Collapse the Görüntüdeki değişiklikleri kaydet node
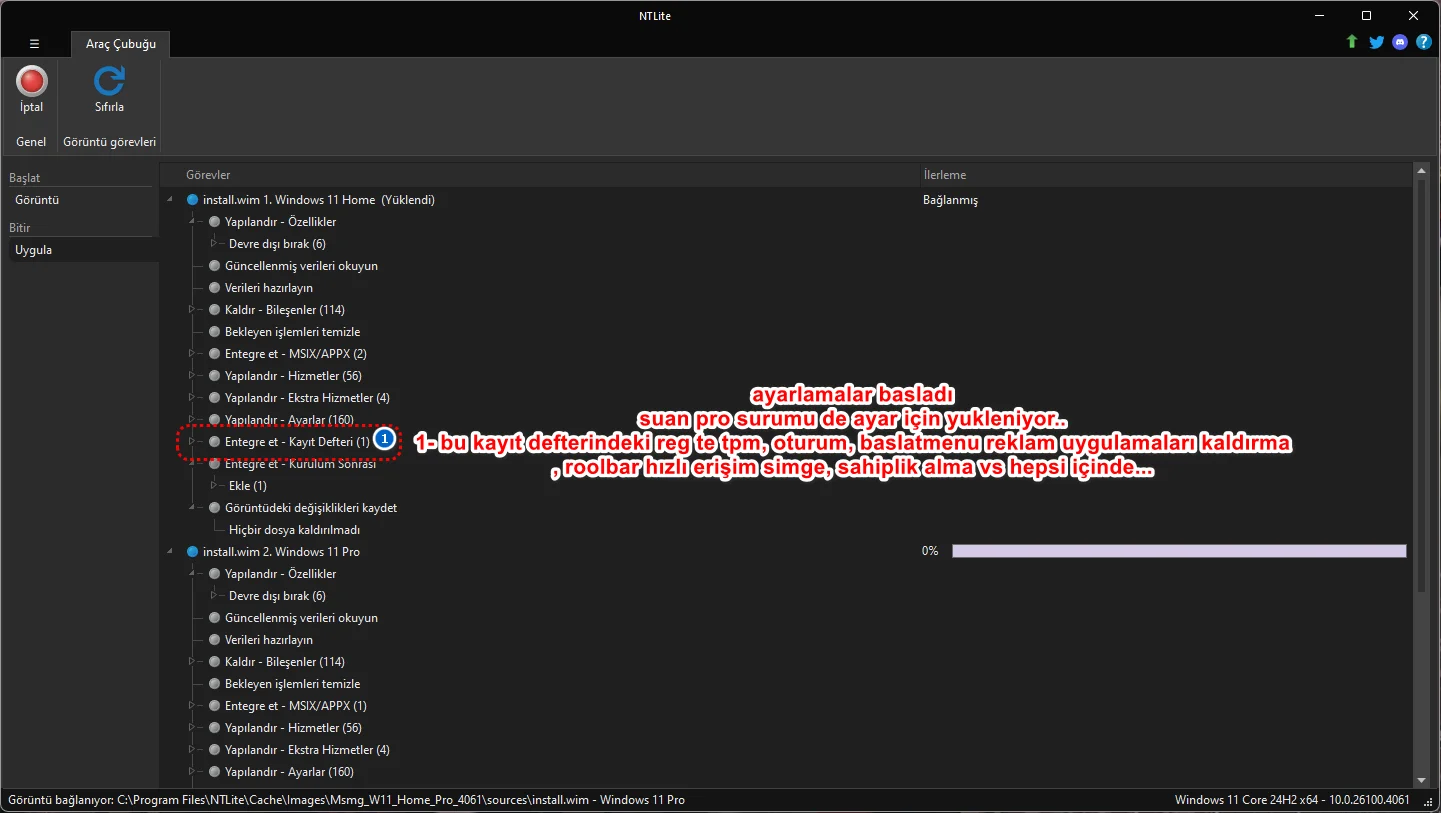Image resolution: width=1441 pixels, height=813 pixels. pos(192,508)
